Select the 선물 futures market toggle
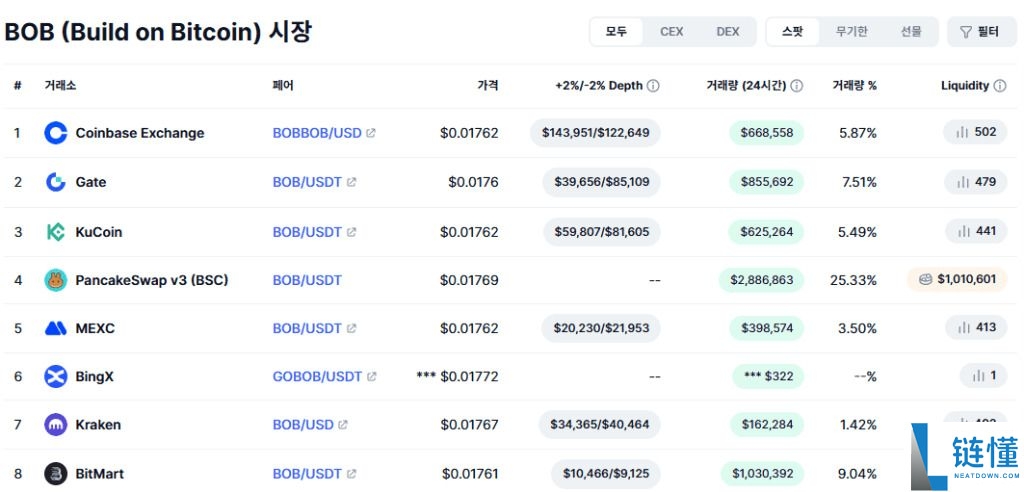 (x=911, y=32)
